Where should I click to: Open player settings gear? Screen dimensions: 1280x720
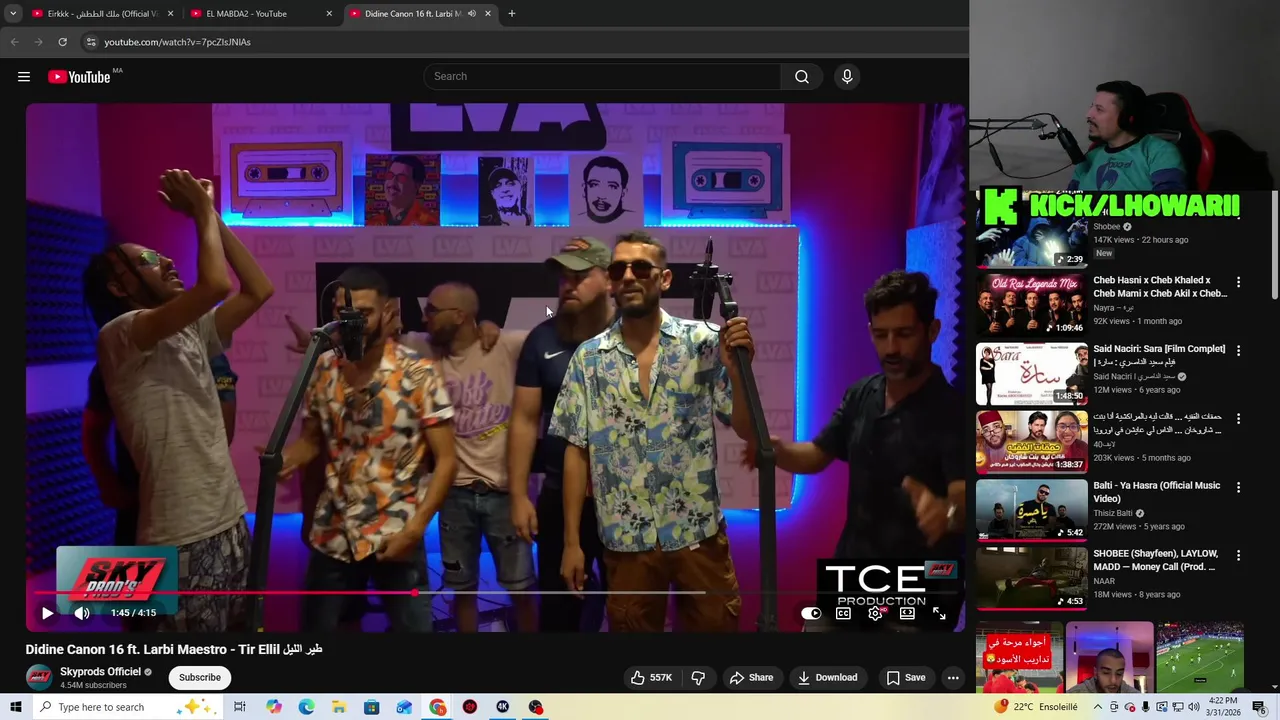tap(875, 614)
